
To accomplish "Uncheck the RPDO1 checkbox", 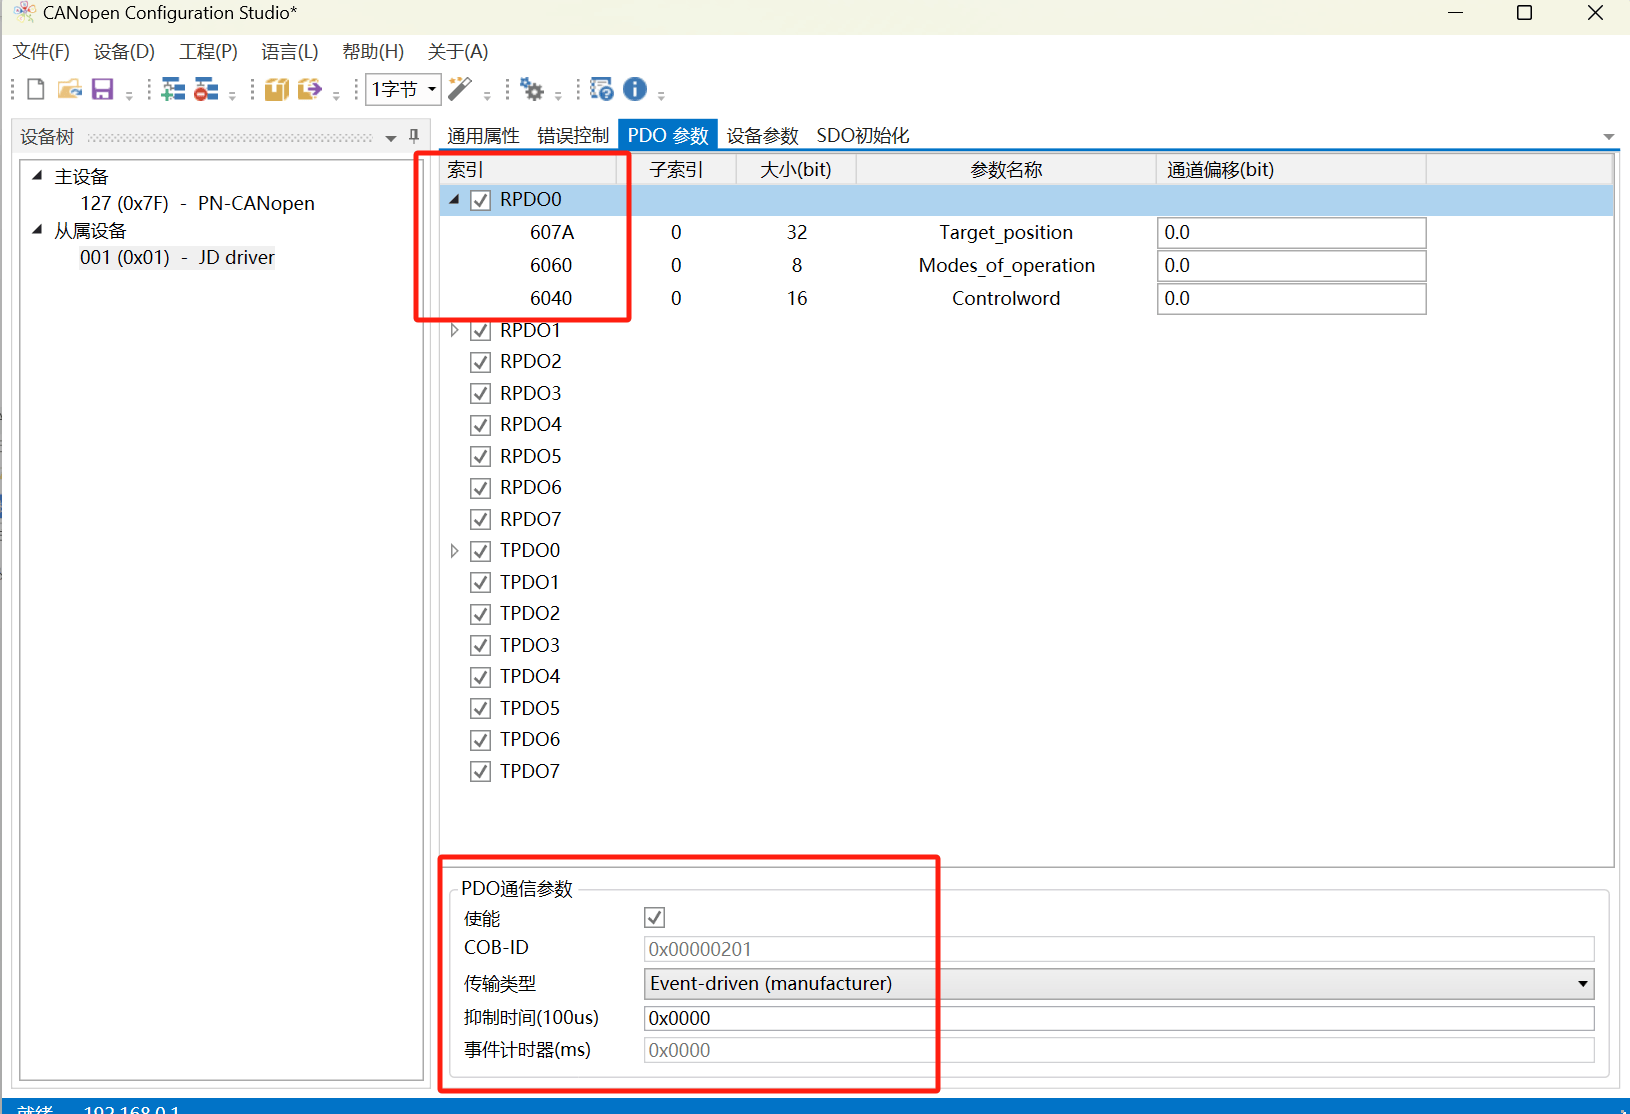I will [x=480, y=330].
